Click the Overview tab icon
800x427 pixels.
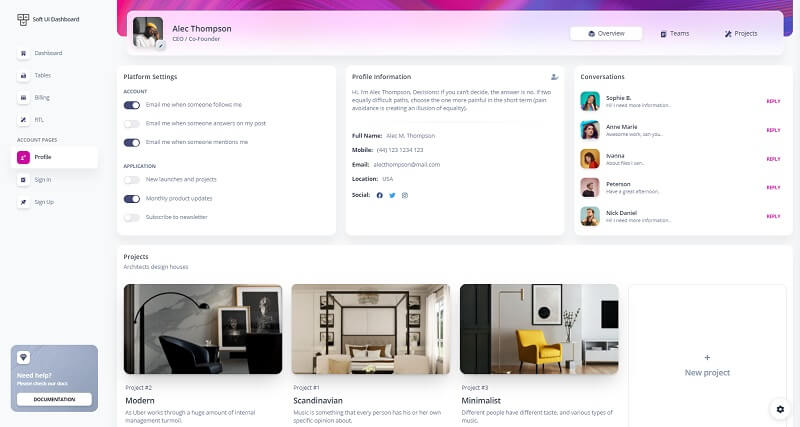tap(591, 34)
